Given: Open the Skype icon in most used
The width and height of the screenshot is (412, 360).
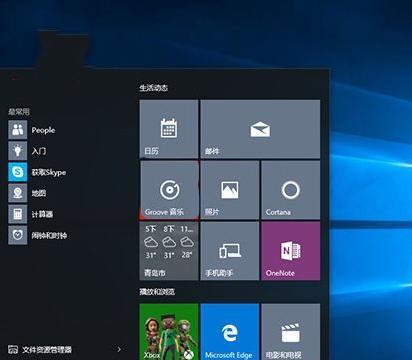Looking at the screenshot, I should 18,172.
